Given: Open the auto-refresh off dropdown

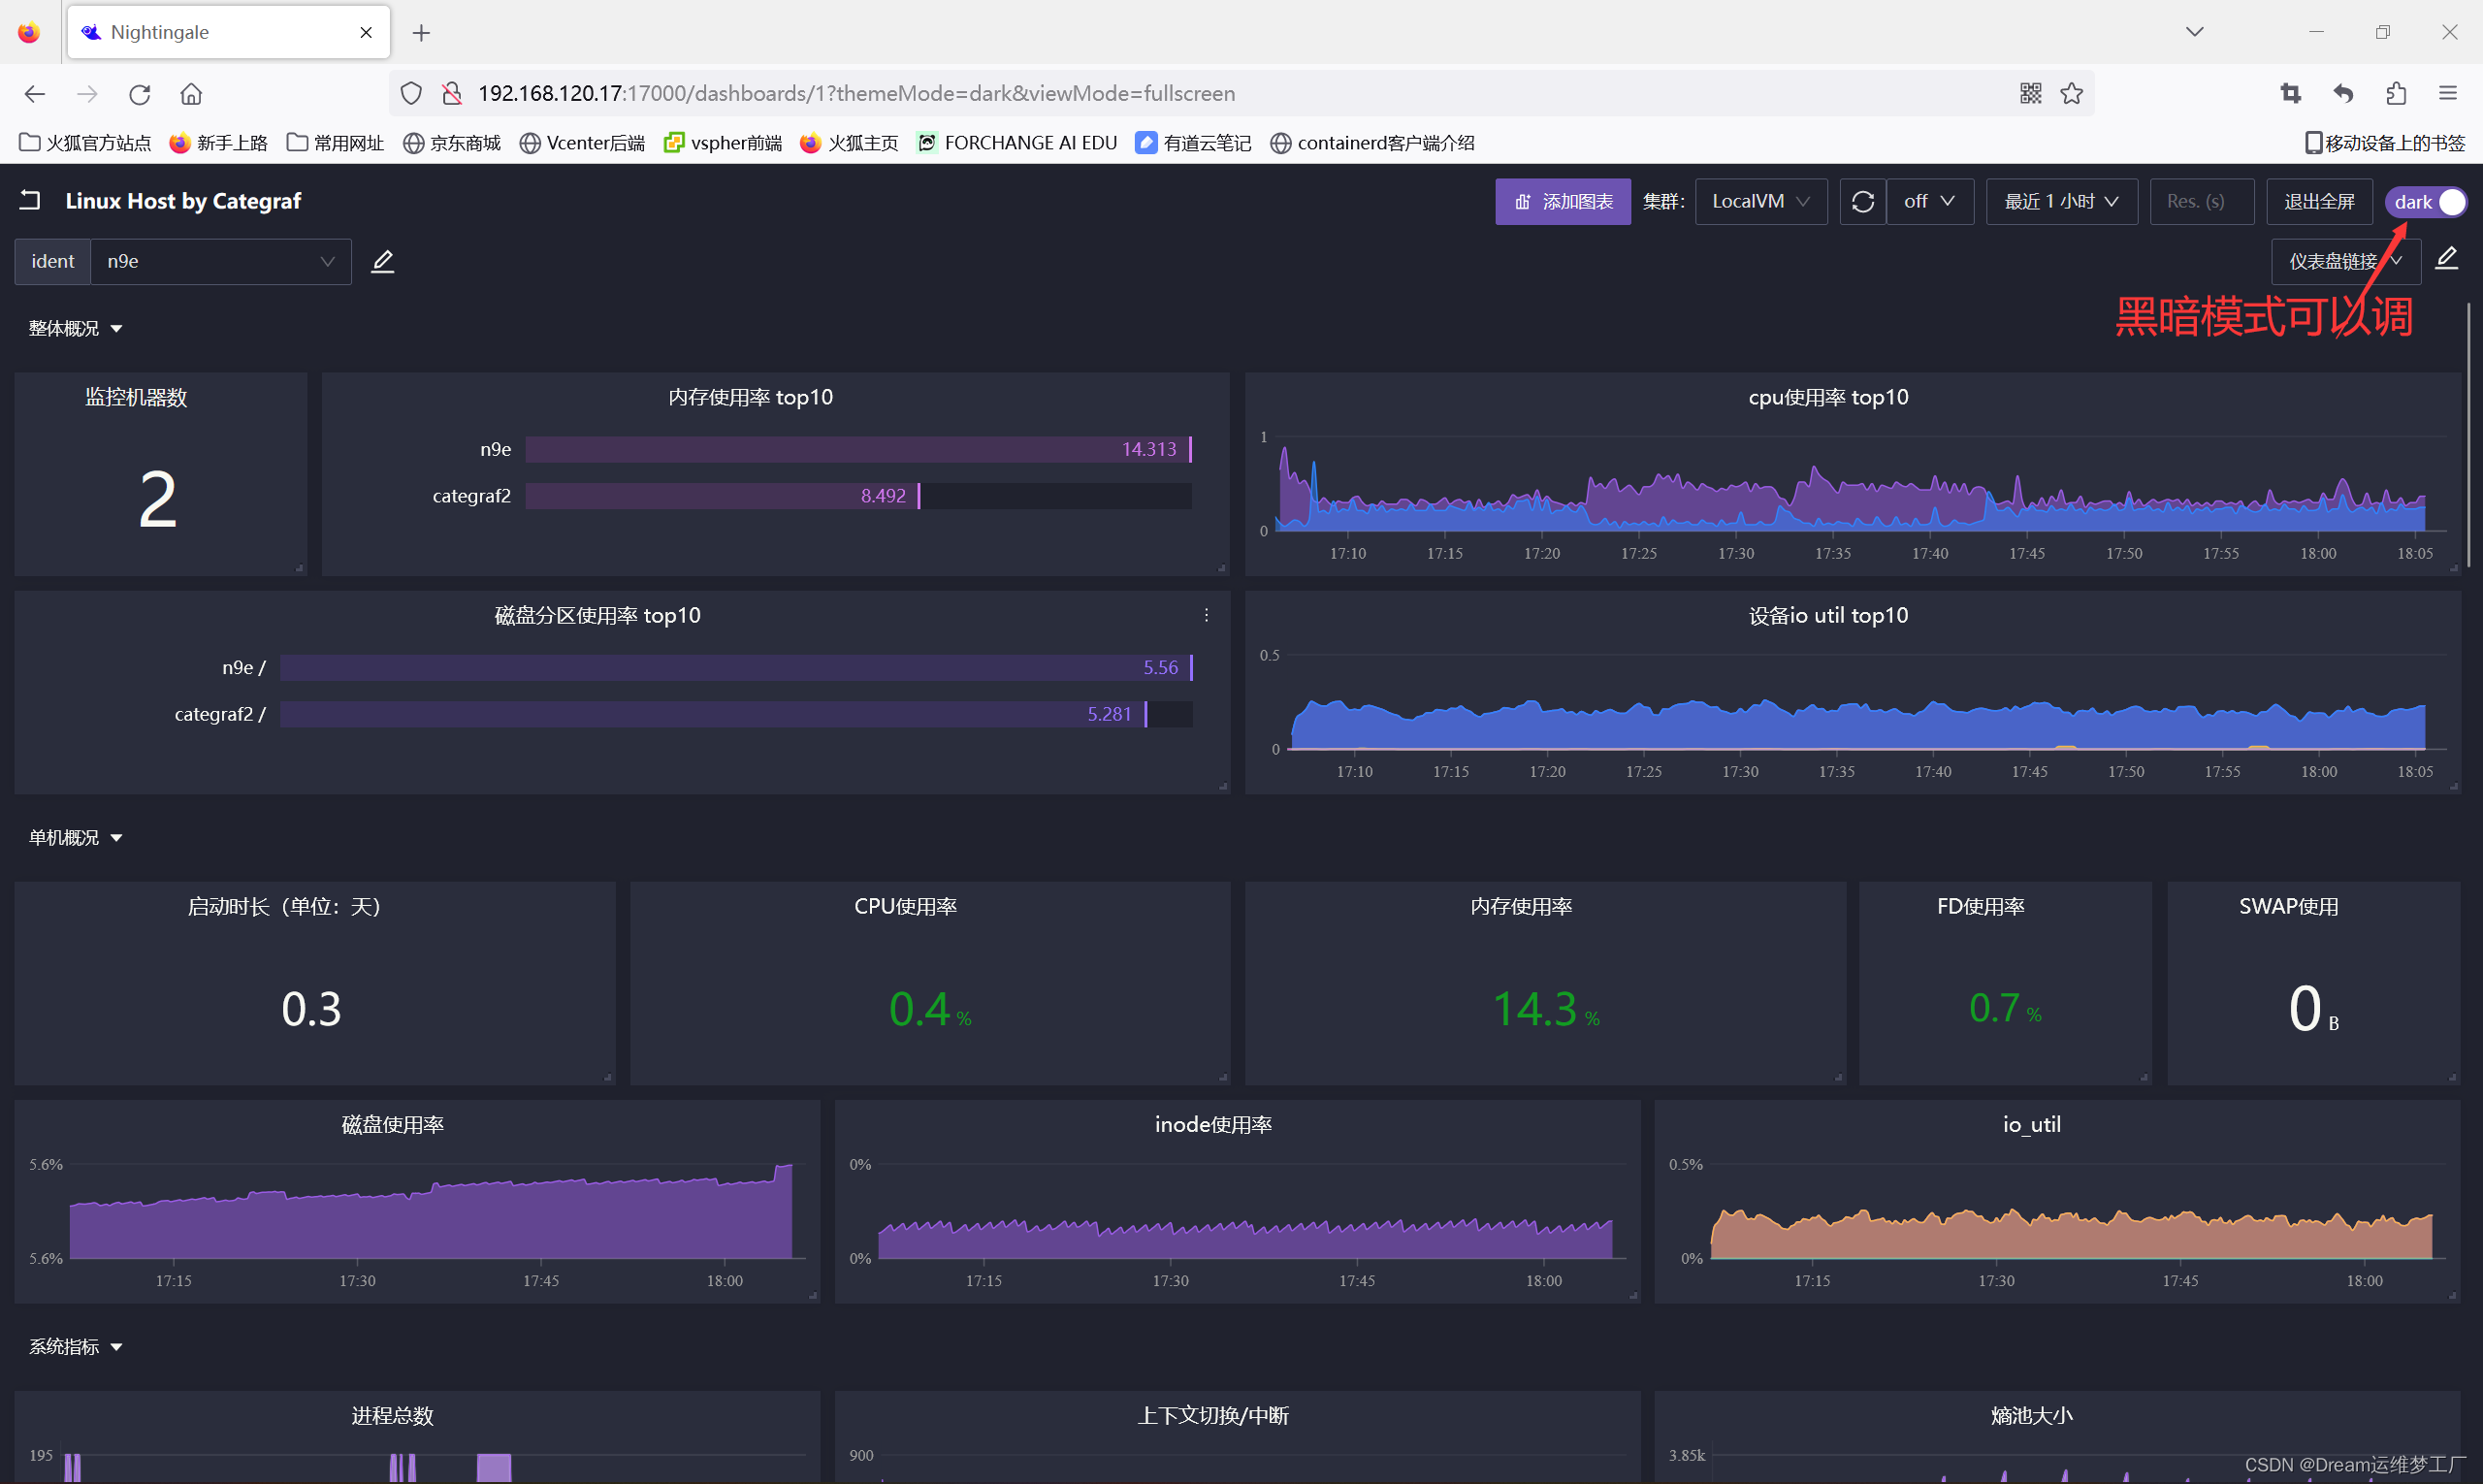Looking at the screenshot, I should [x=1929, y=201].
